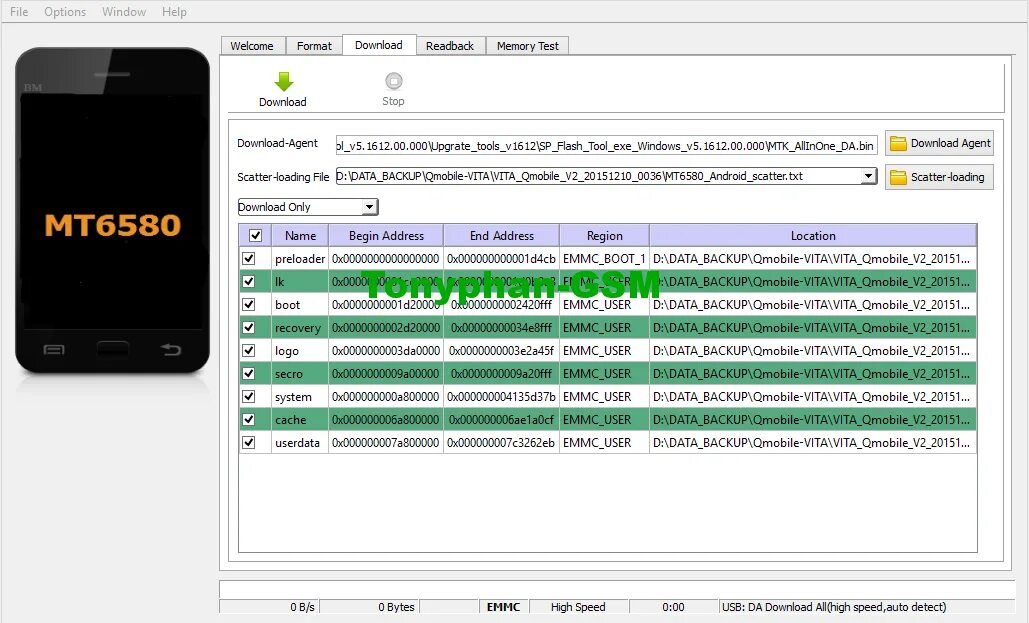
Task: Uncheck the recovery partition checkbox
Action: pos(249,328)
